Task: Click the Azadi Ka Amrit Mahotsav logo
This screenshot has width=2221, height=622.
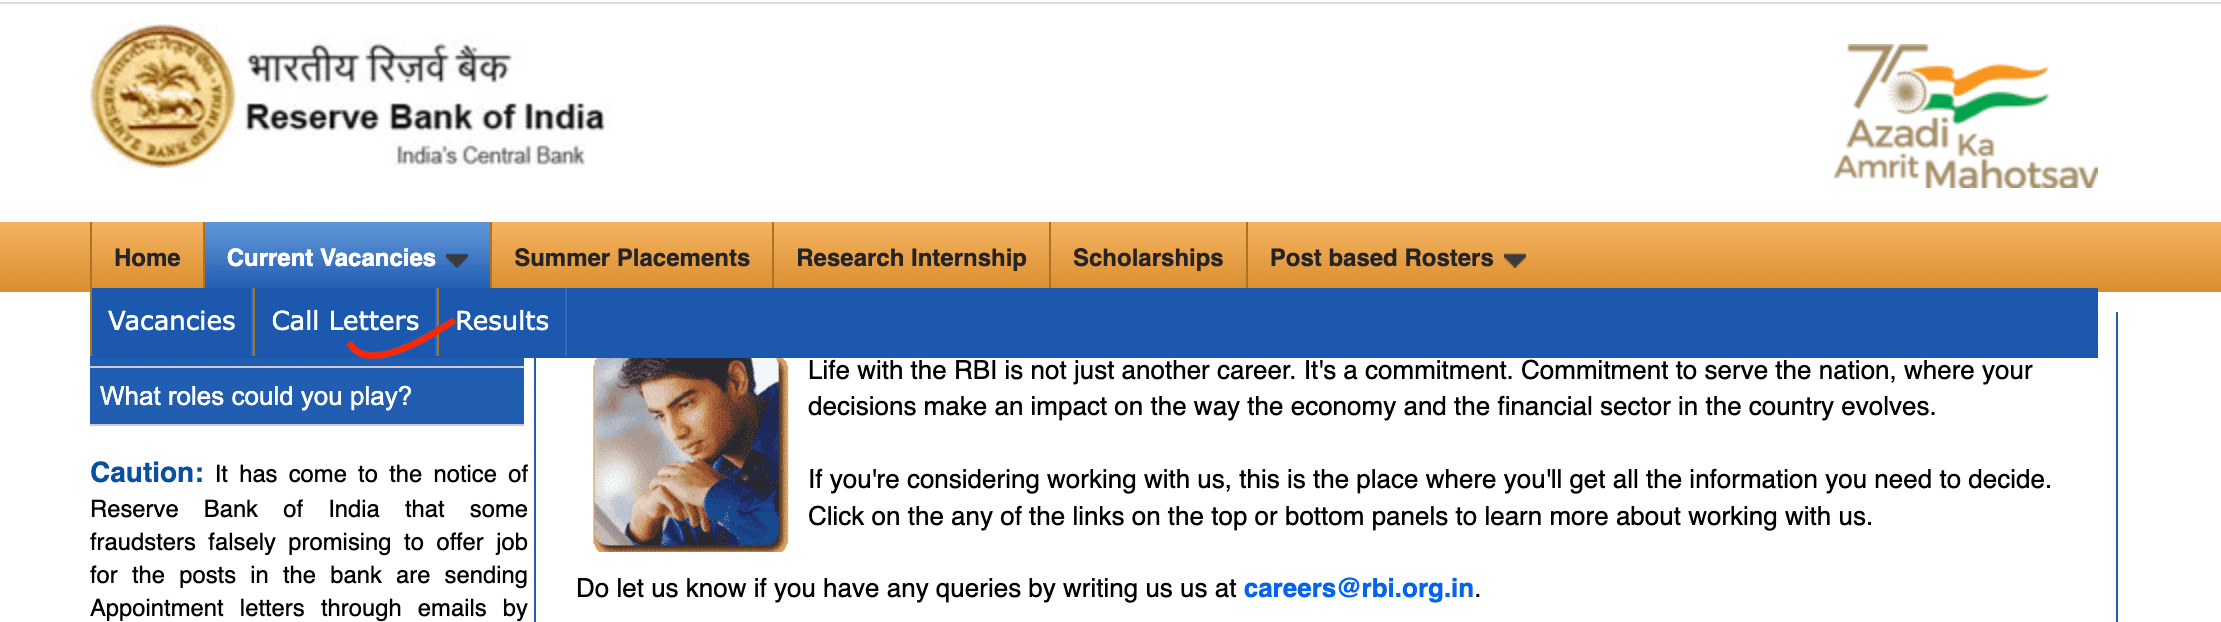Action: click(1966, 117)
